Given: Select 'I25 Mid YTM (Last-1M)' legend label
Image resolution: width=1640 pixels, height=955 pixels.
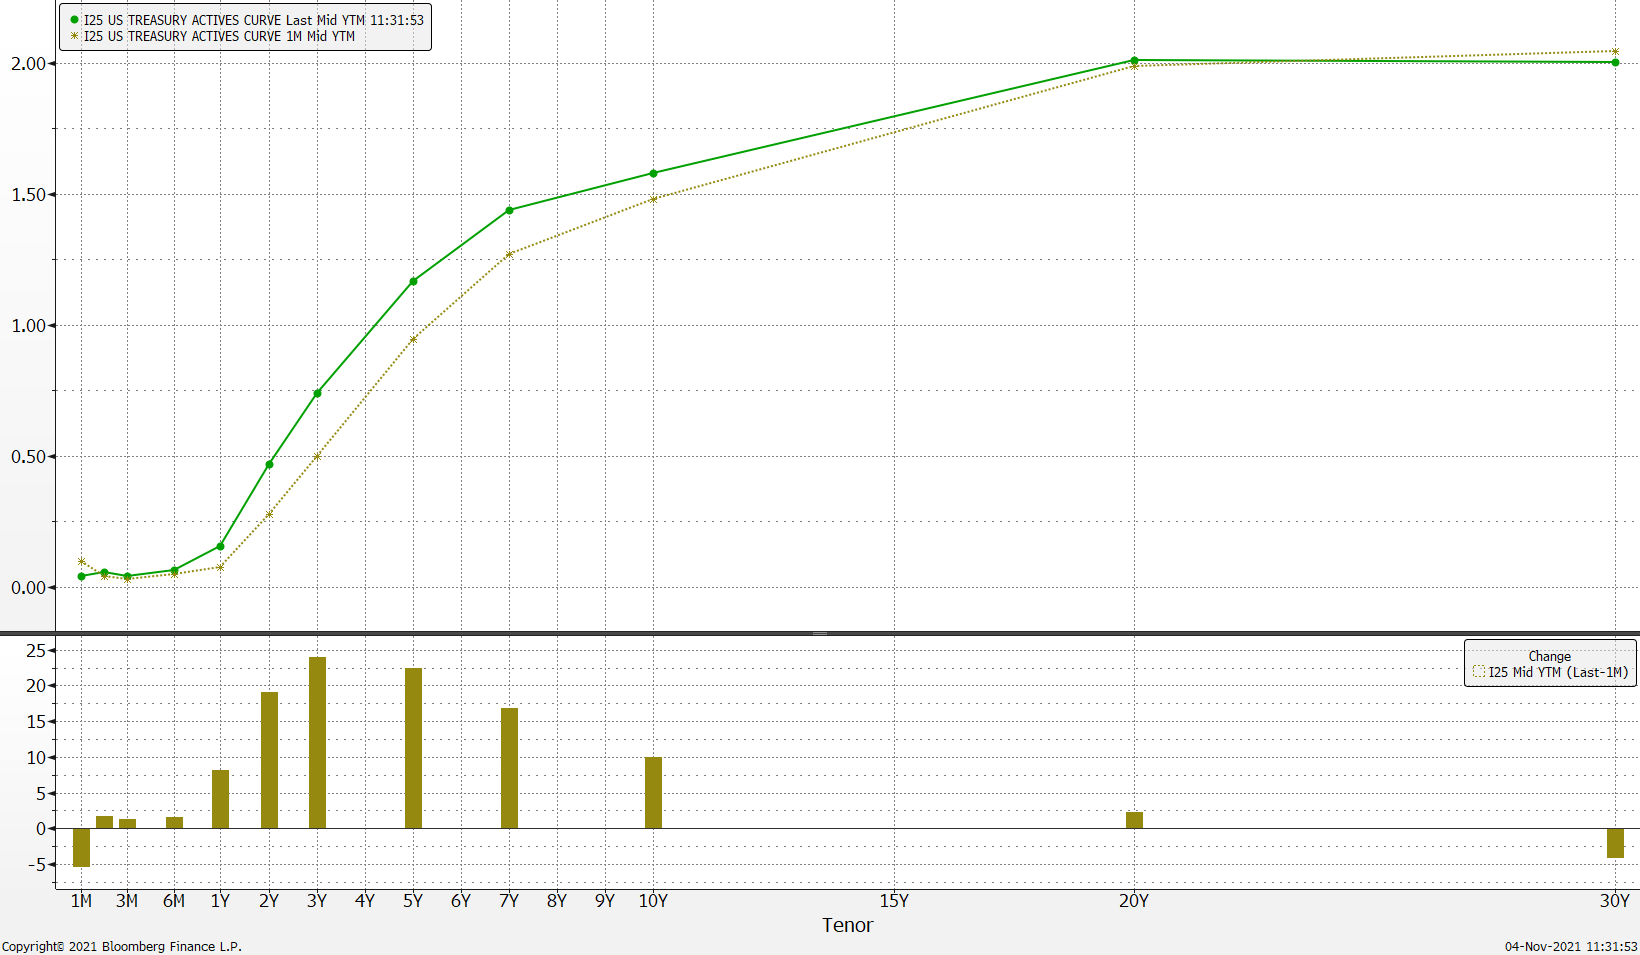Looking at the screenshot, I should pyautogui.click(x=1558, y=672).
